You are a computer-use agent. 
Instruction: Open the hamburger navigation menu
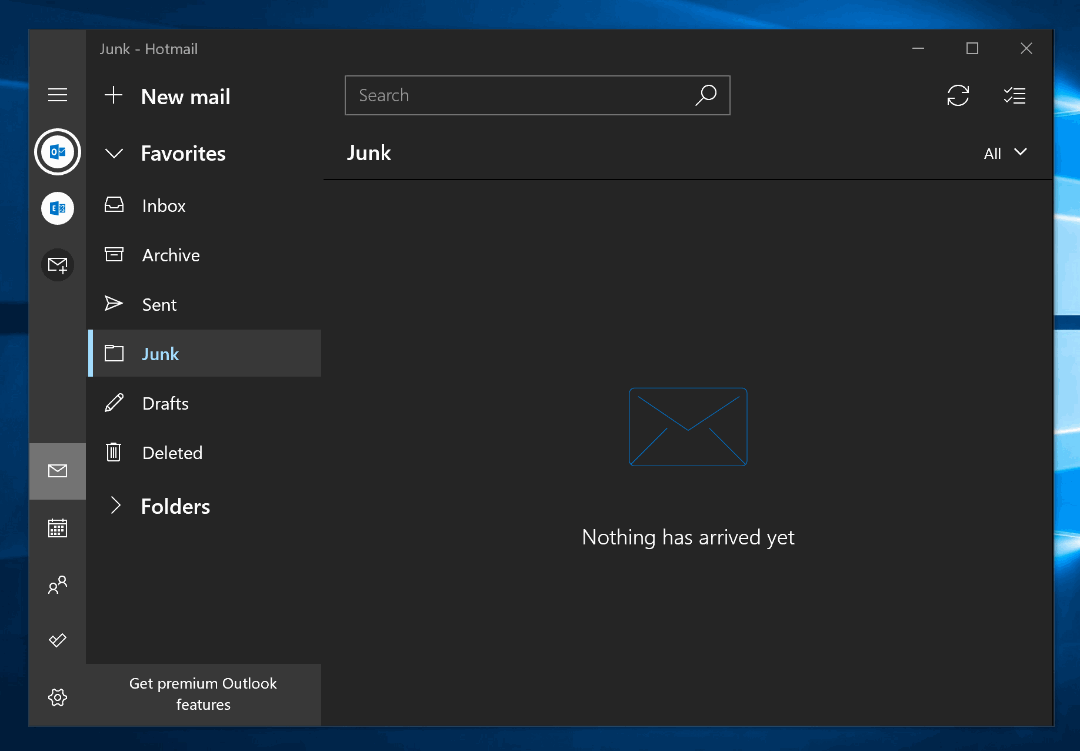click(x=57, y=94)
